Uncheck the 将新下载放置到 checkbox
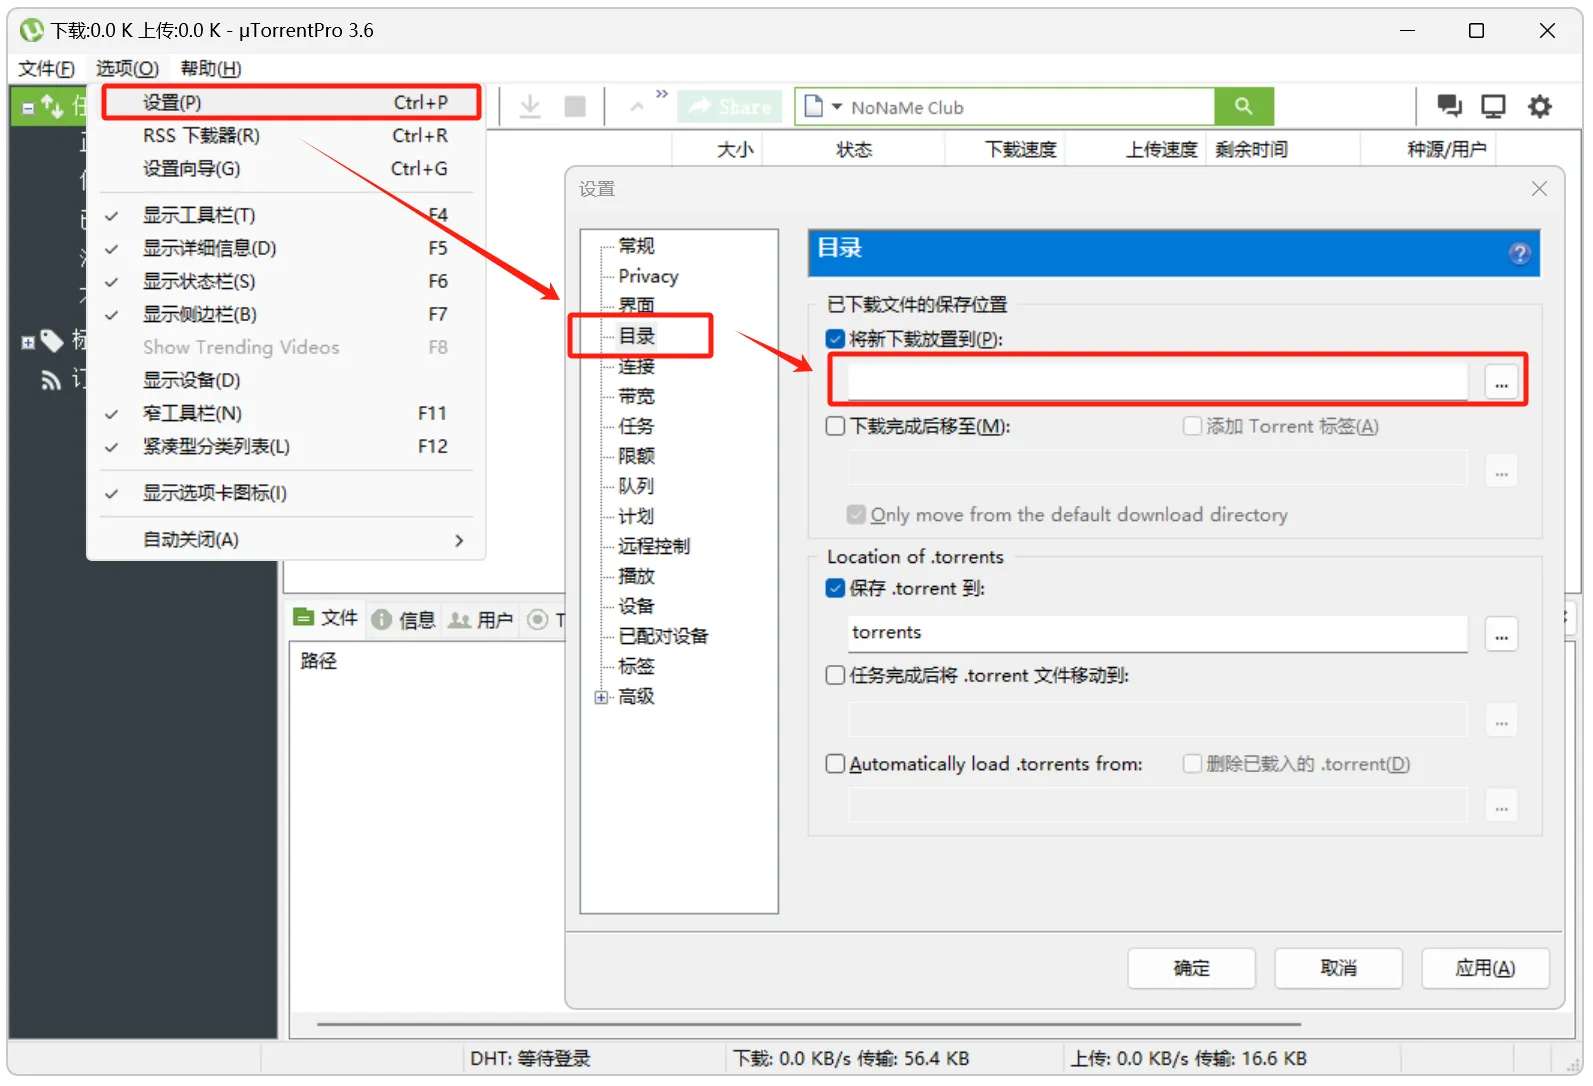 [836, 339]
